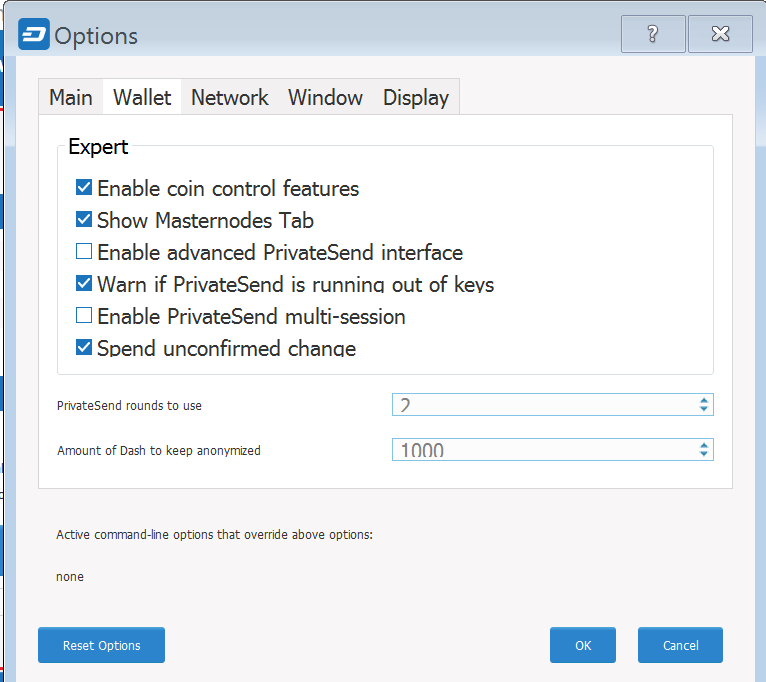Decrease amount of Dash to keep anonymized
766x682 pixels.
pyautogui.click(x=703, y=454)
